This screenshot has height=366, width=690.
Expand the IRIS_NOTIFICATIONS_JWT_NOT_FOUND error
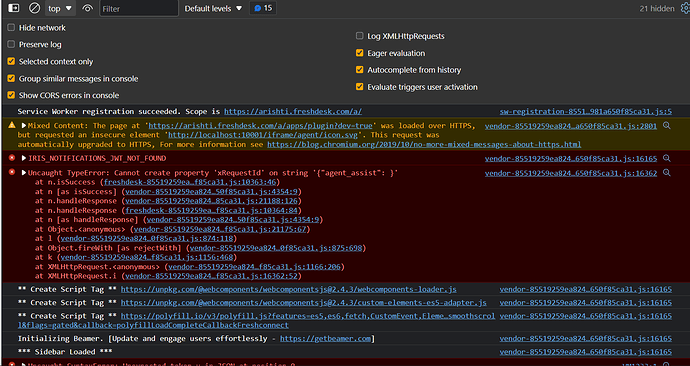[24, 158]
